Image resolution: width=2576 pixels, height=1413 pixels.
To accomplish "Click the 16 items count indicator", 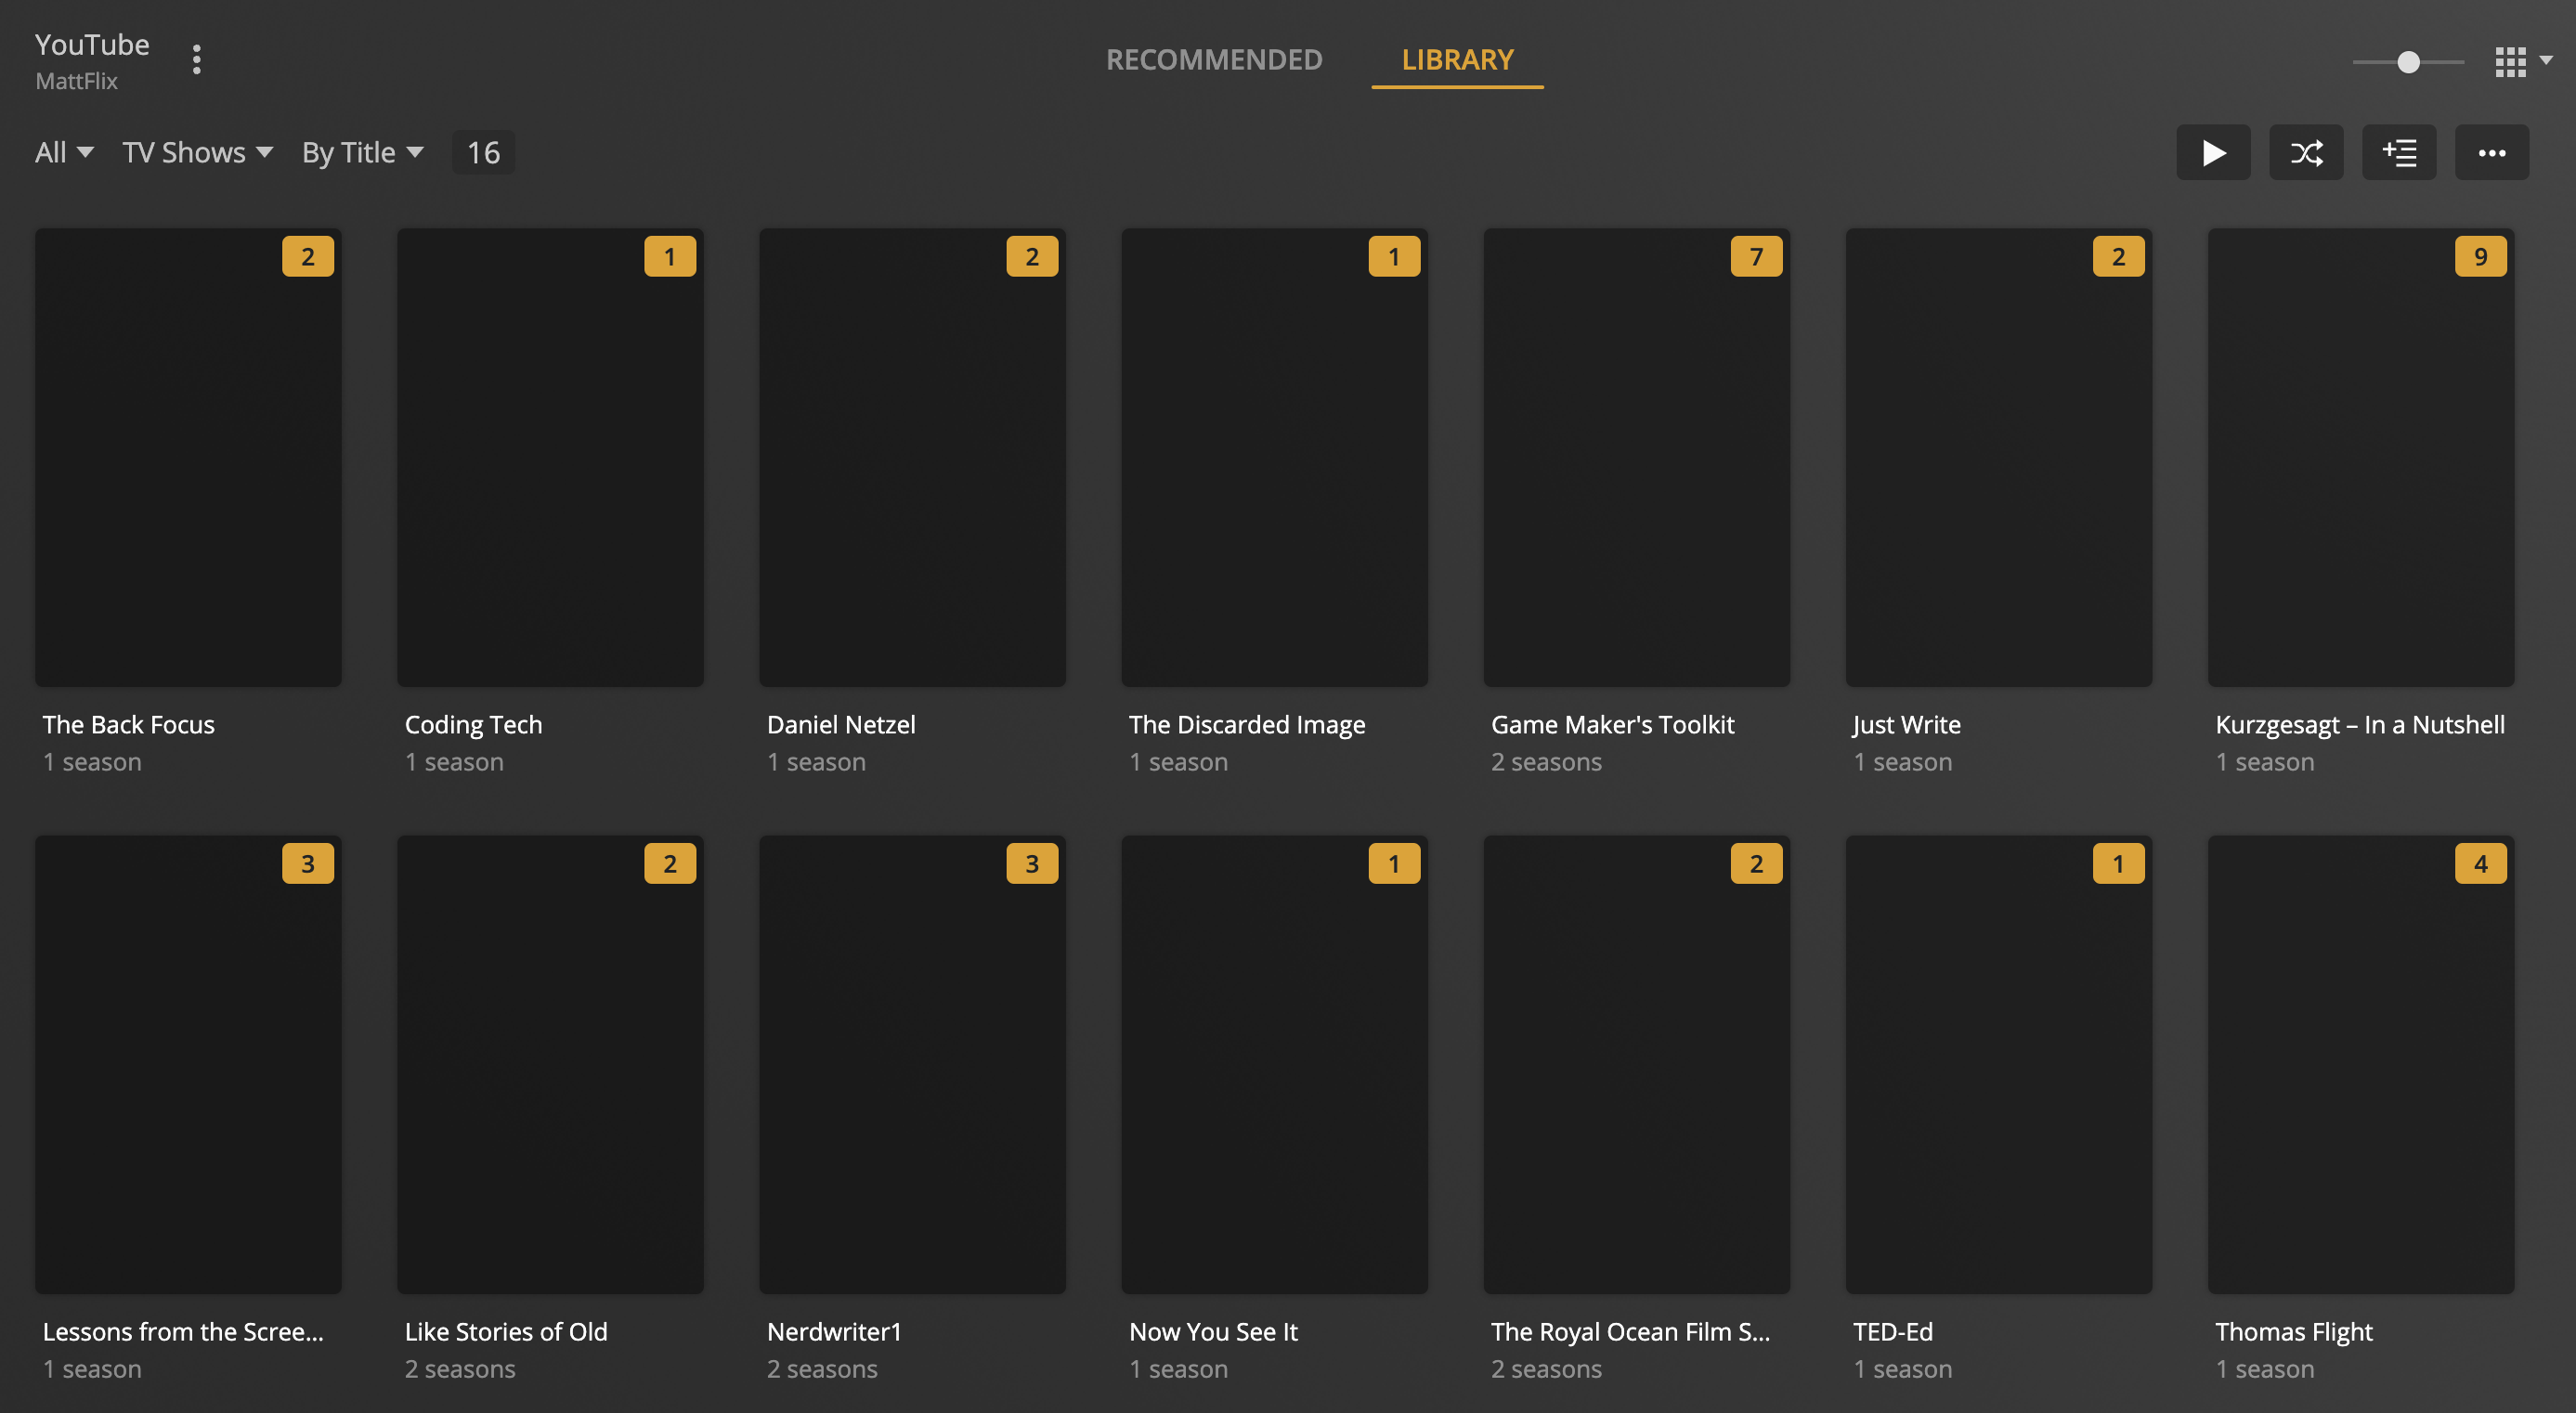I will (x=482, y=151).
